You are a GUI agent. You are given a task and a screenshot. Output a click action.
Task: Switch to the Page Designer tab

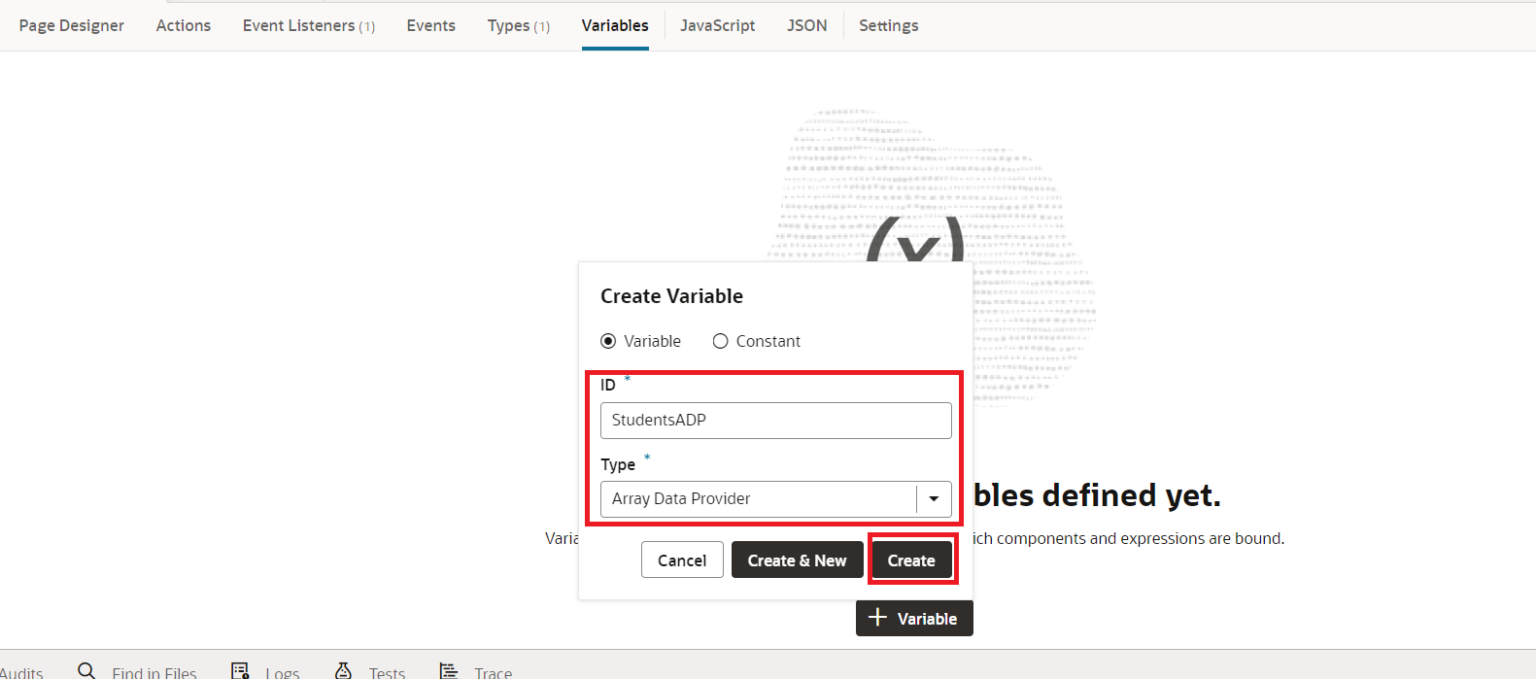(x=71, y=25)
